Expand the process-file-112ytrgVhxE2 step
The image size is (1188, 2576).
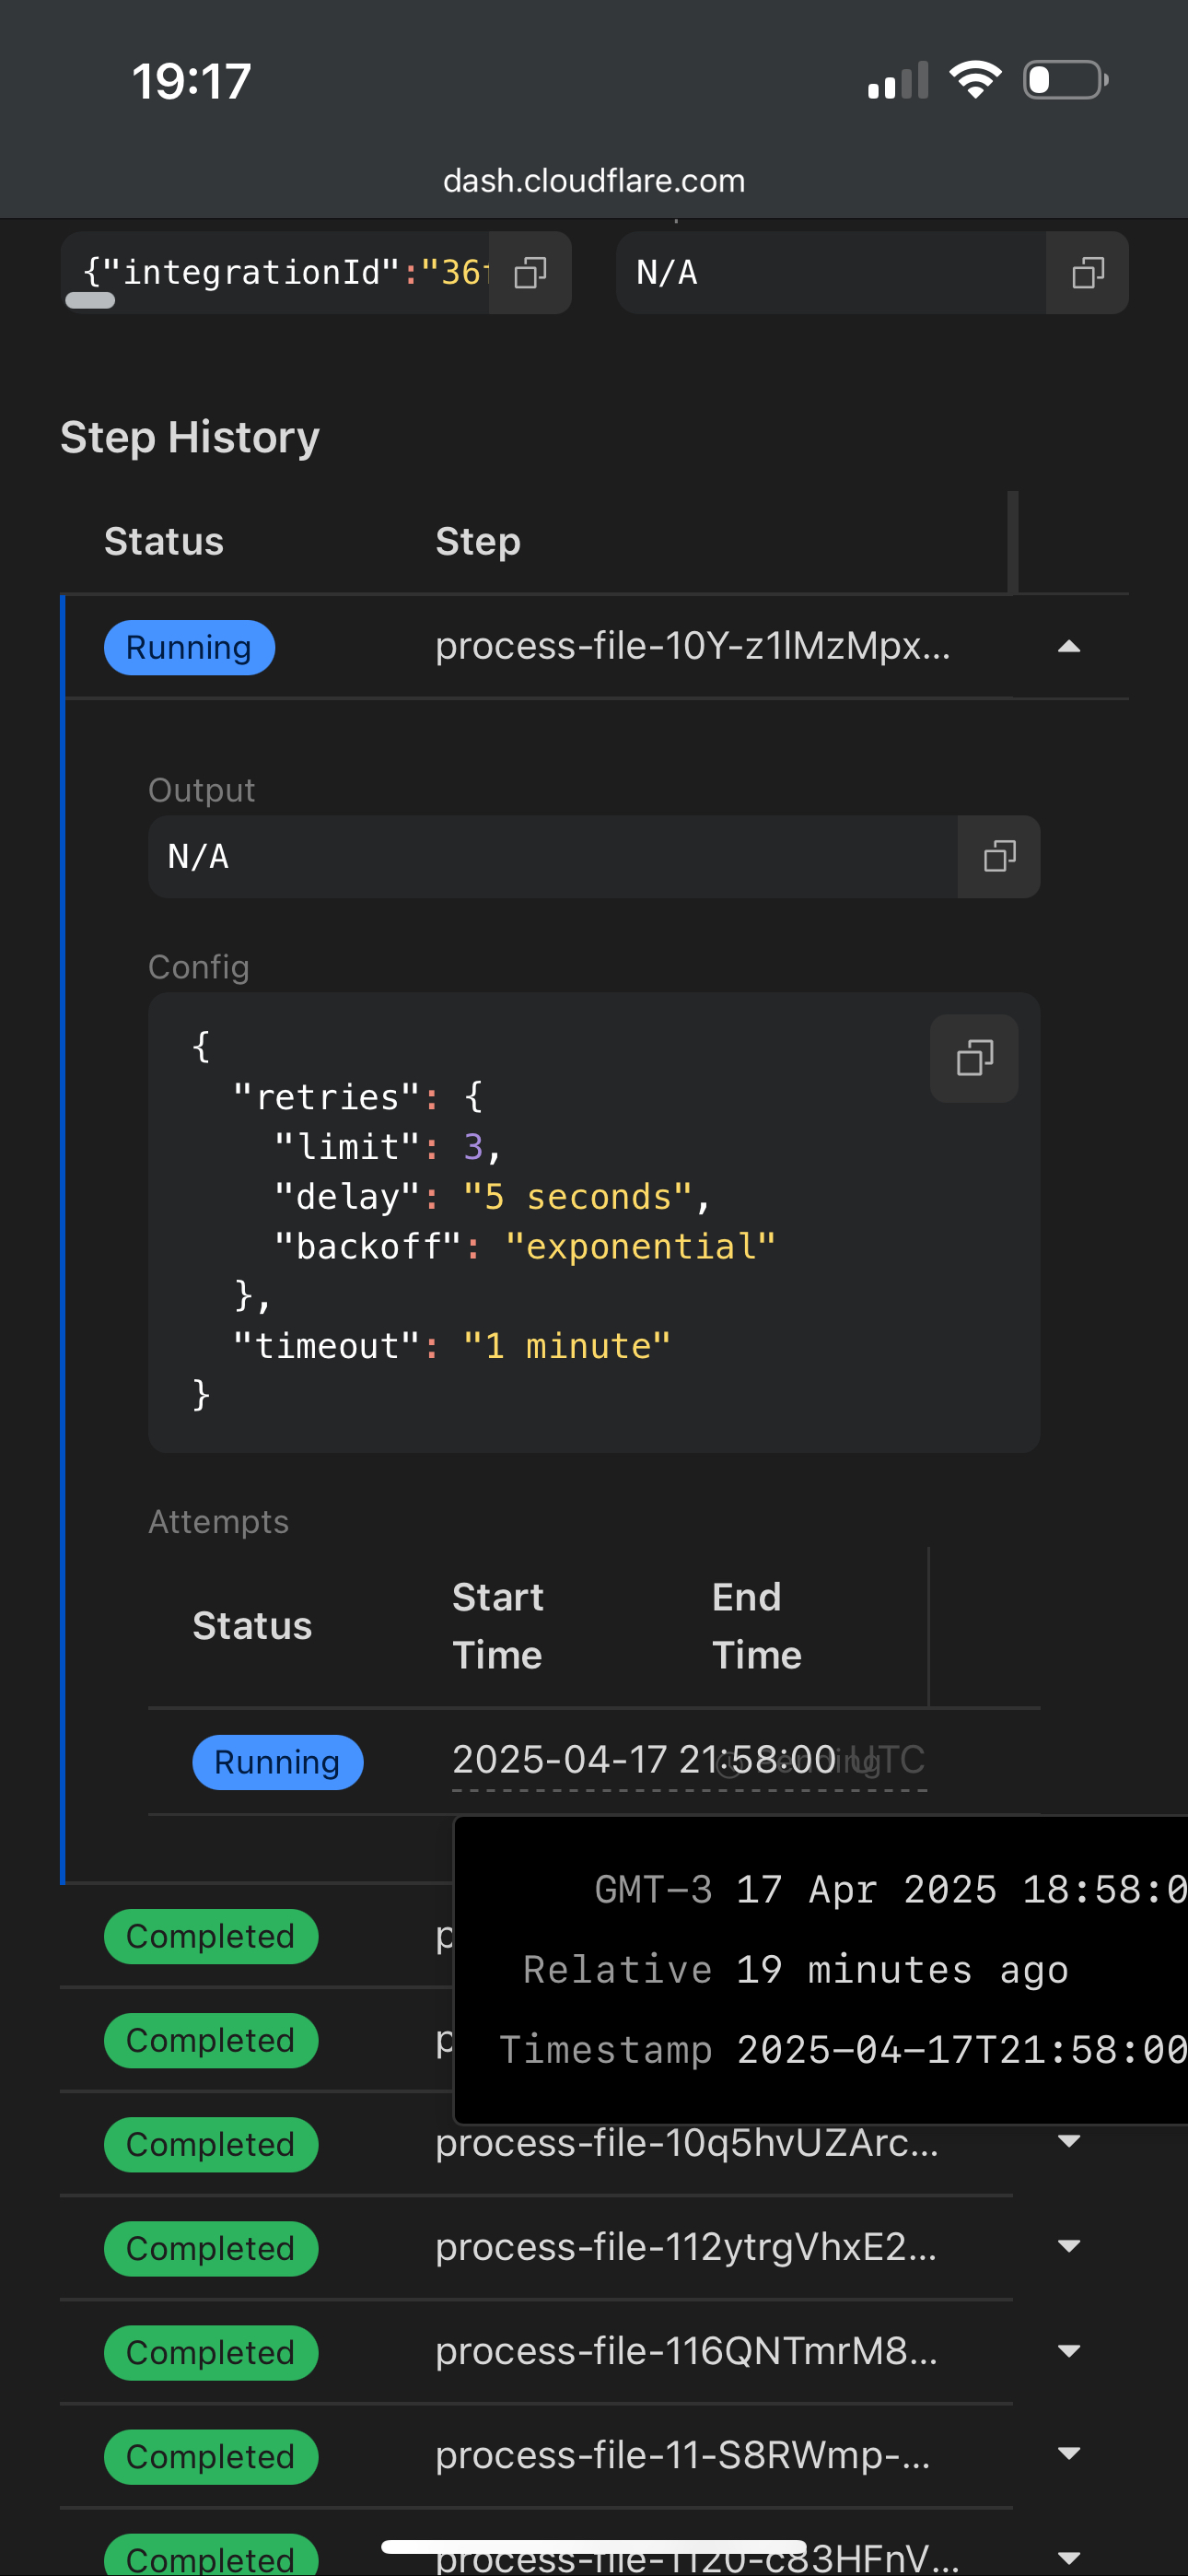click(1069, 2246)
